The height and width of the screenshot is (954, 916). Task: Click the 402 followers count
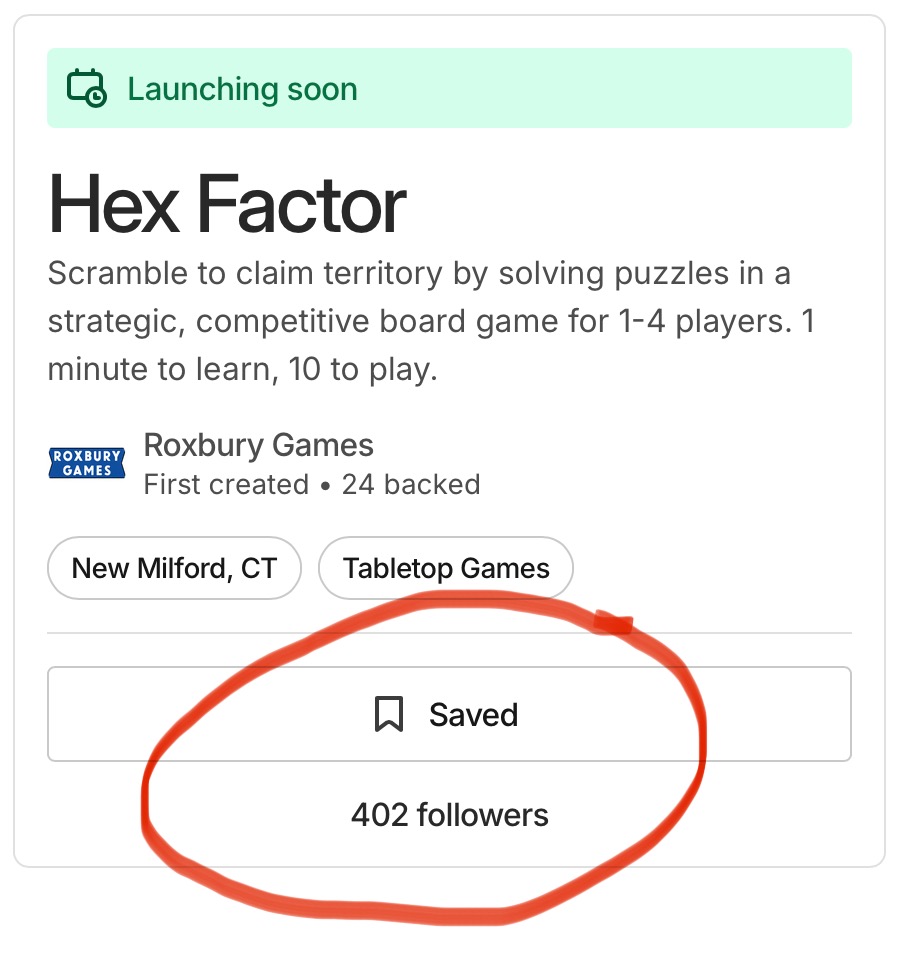pyautogui.click(x=449, y=815)
